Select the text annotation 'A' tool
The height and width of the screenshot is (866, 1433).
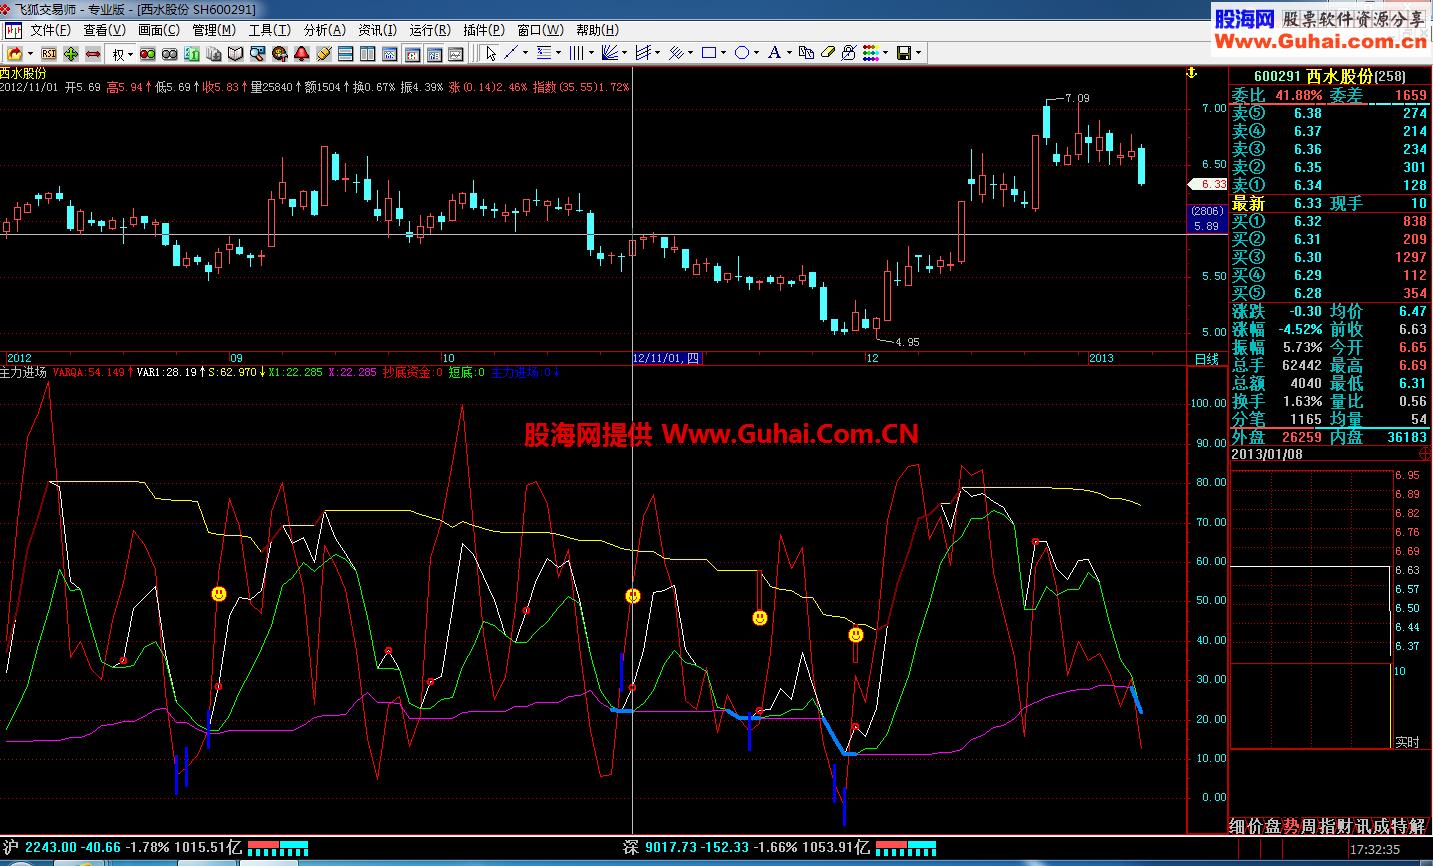(774, 53)
